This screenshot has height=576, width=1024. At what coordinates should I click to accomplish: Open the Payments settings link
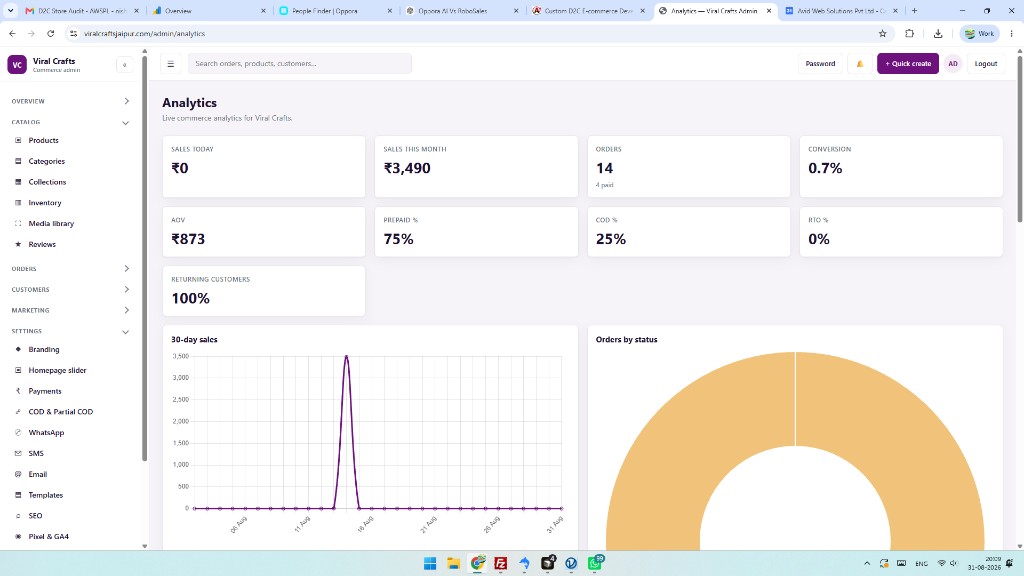coord(45,391)
